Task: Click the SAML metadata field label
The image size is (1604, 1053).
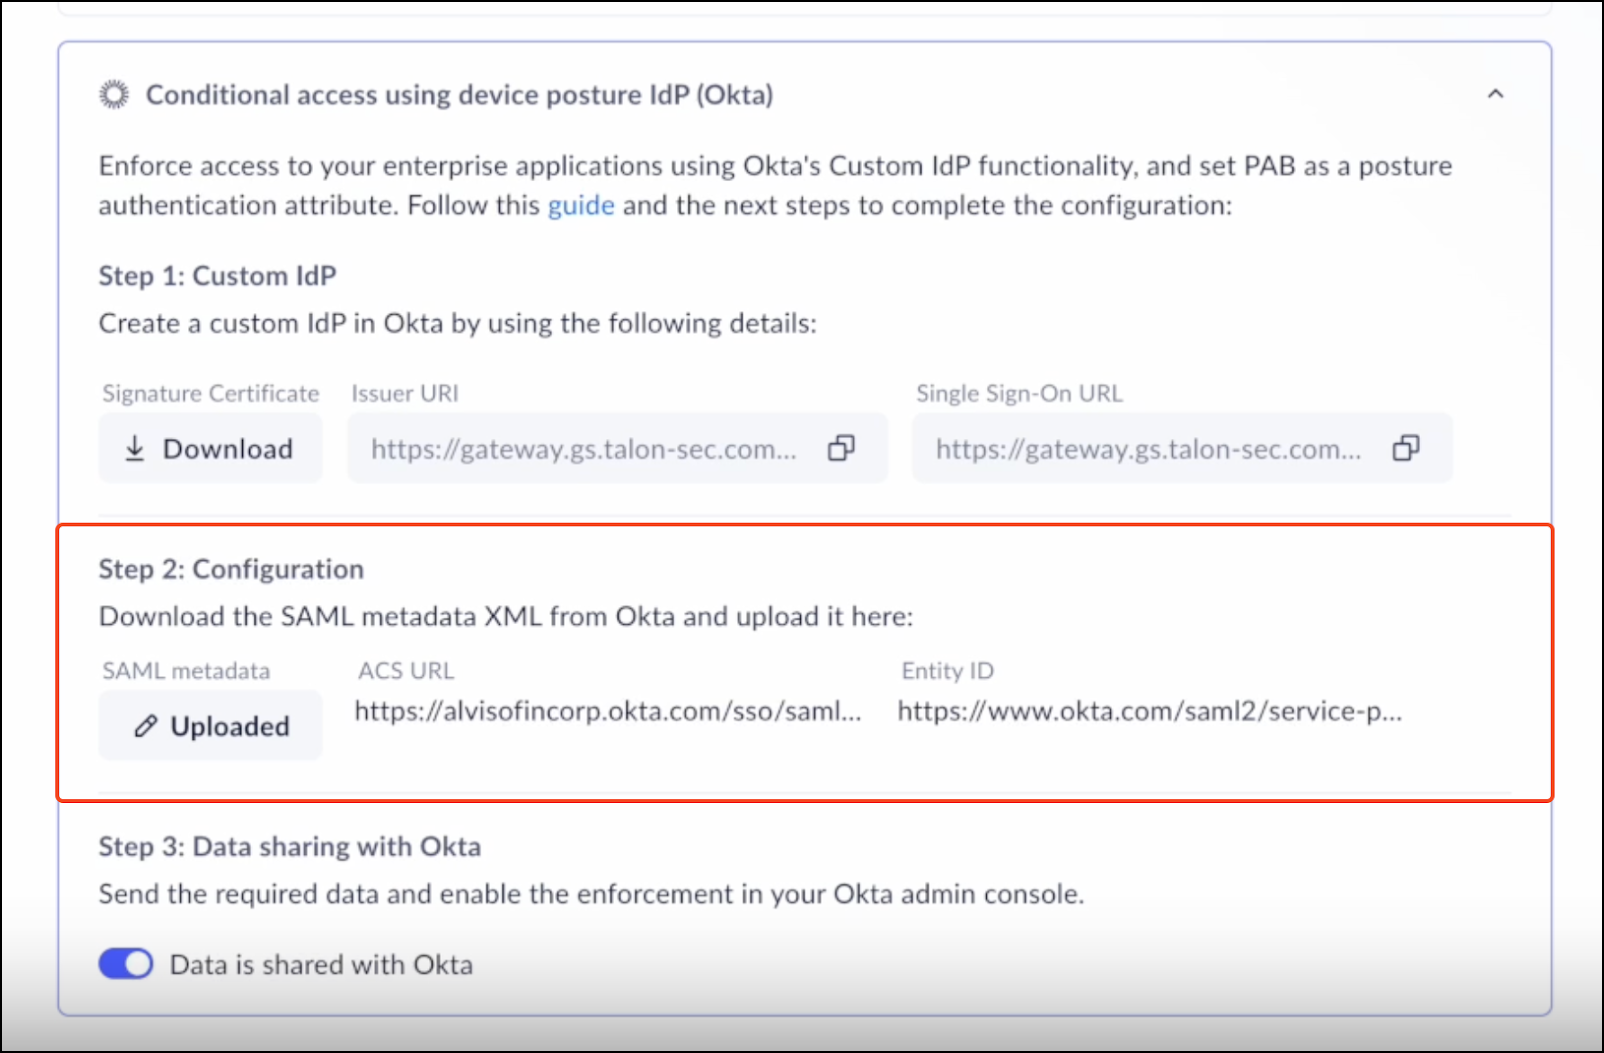Action: 186,671
